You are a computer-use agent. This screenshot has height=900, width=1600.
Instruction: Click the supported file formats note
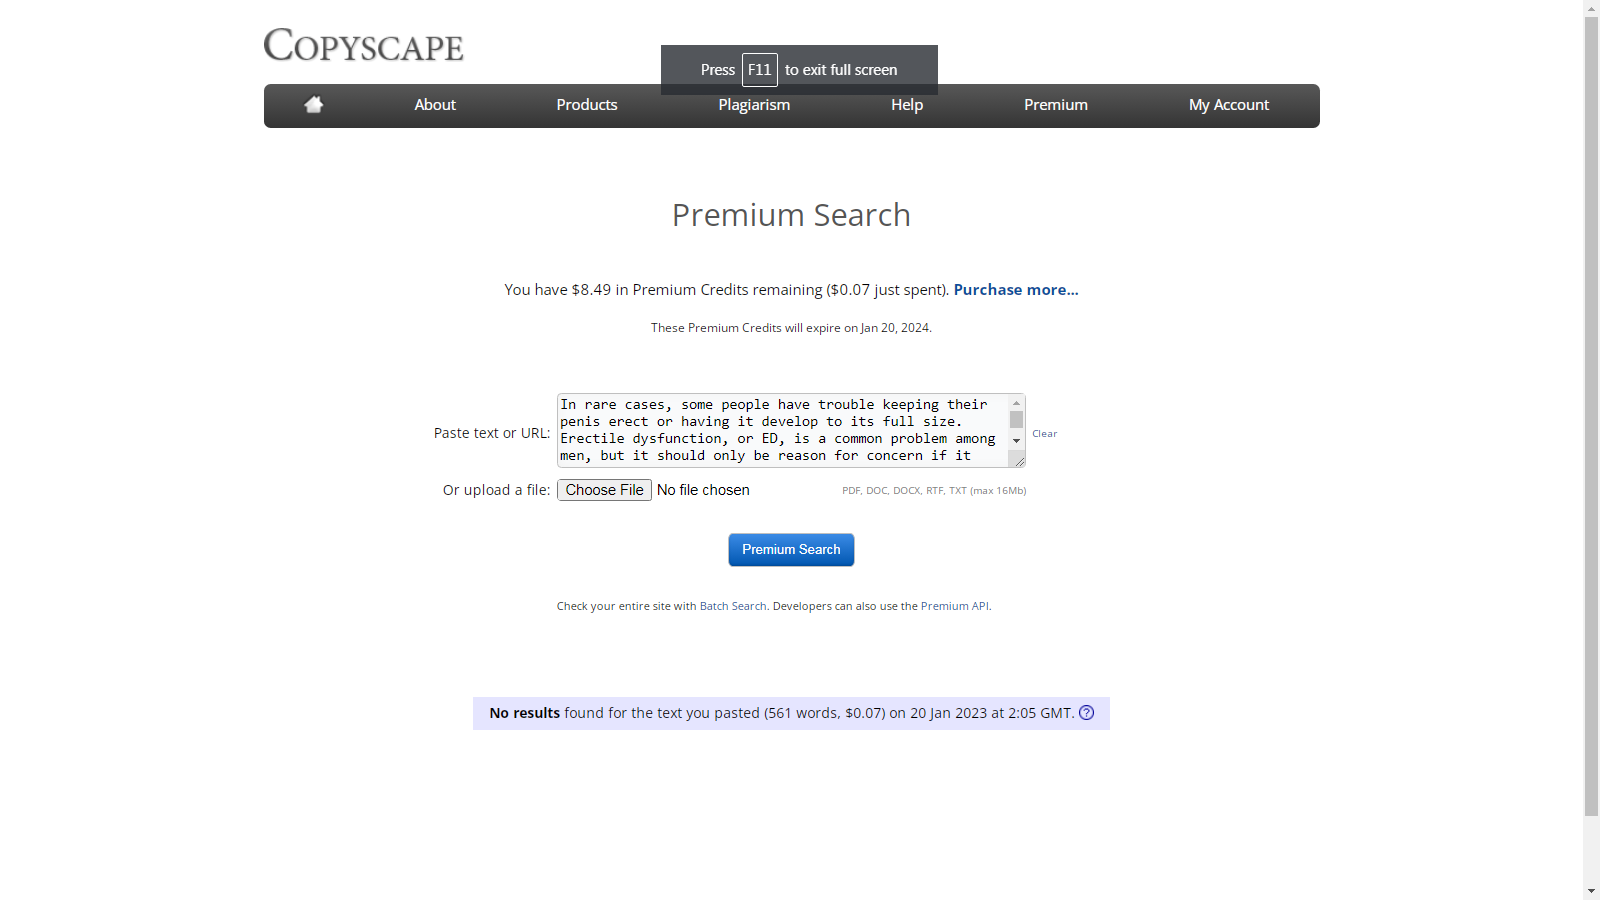pyautogui.click(x=934, y=491)
